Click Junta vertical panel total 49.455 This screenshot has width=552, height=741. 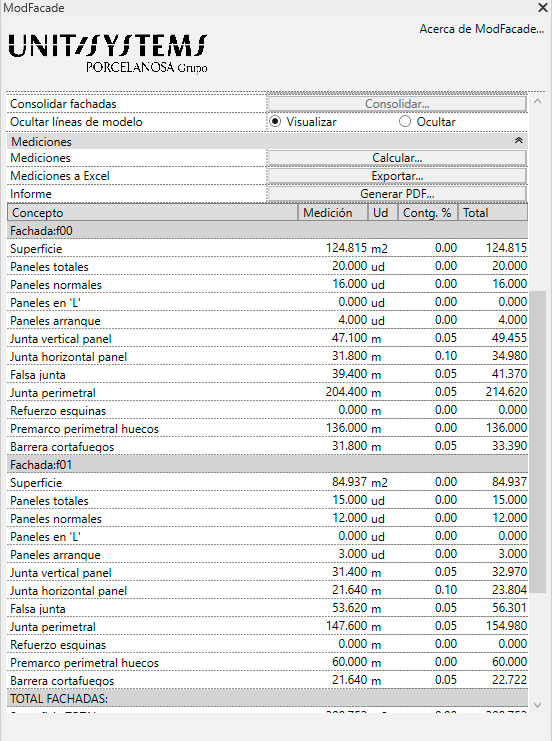point(509,338)
